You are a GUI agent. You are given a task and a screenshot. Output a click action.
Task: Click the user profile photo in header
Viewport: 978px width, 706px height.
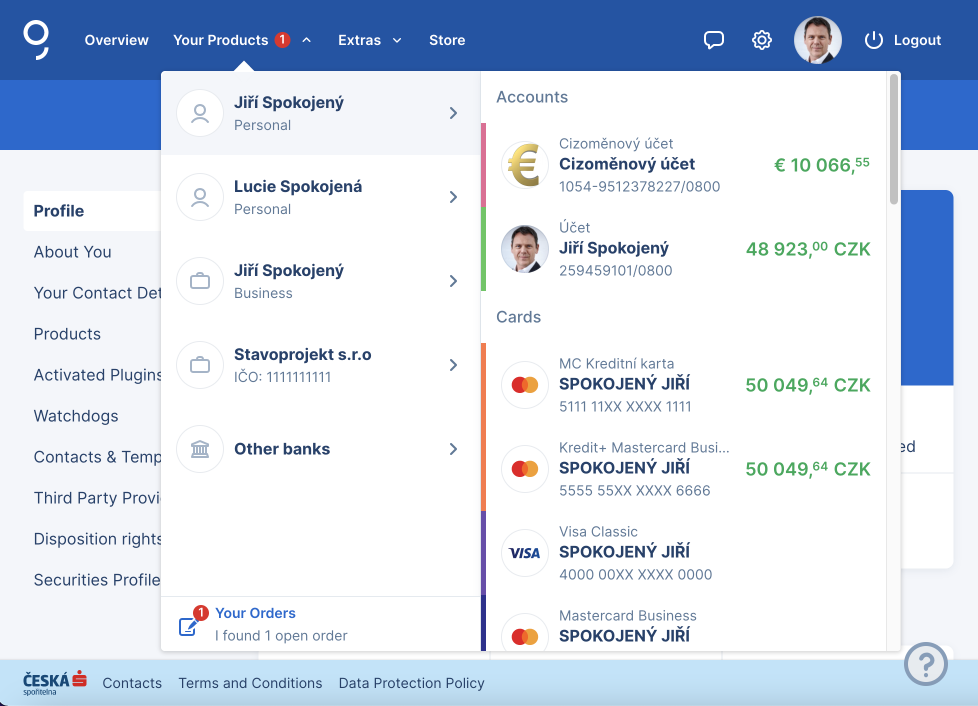[x=817, y=40]
